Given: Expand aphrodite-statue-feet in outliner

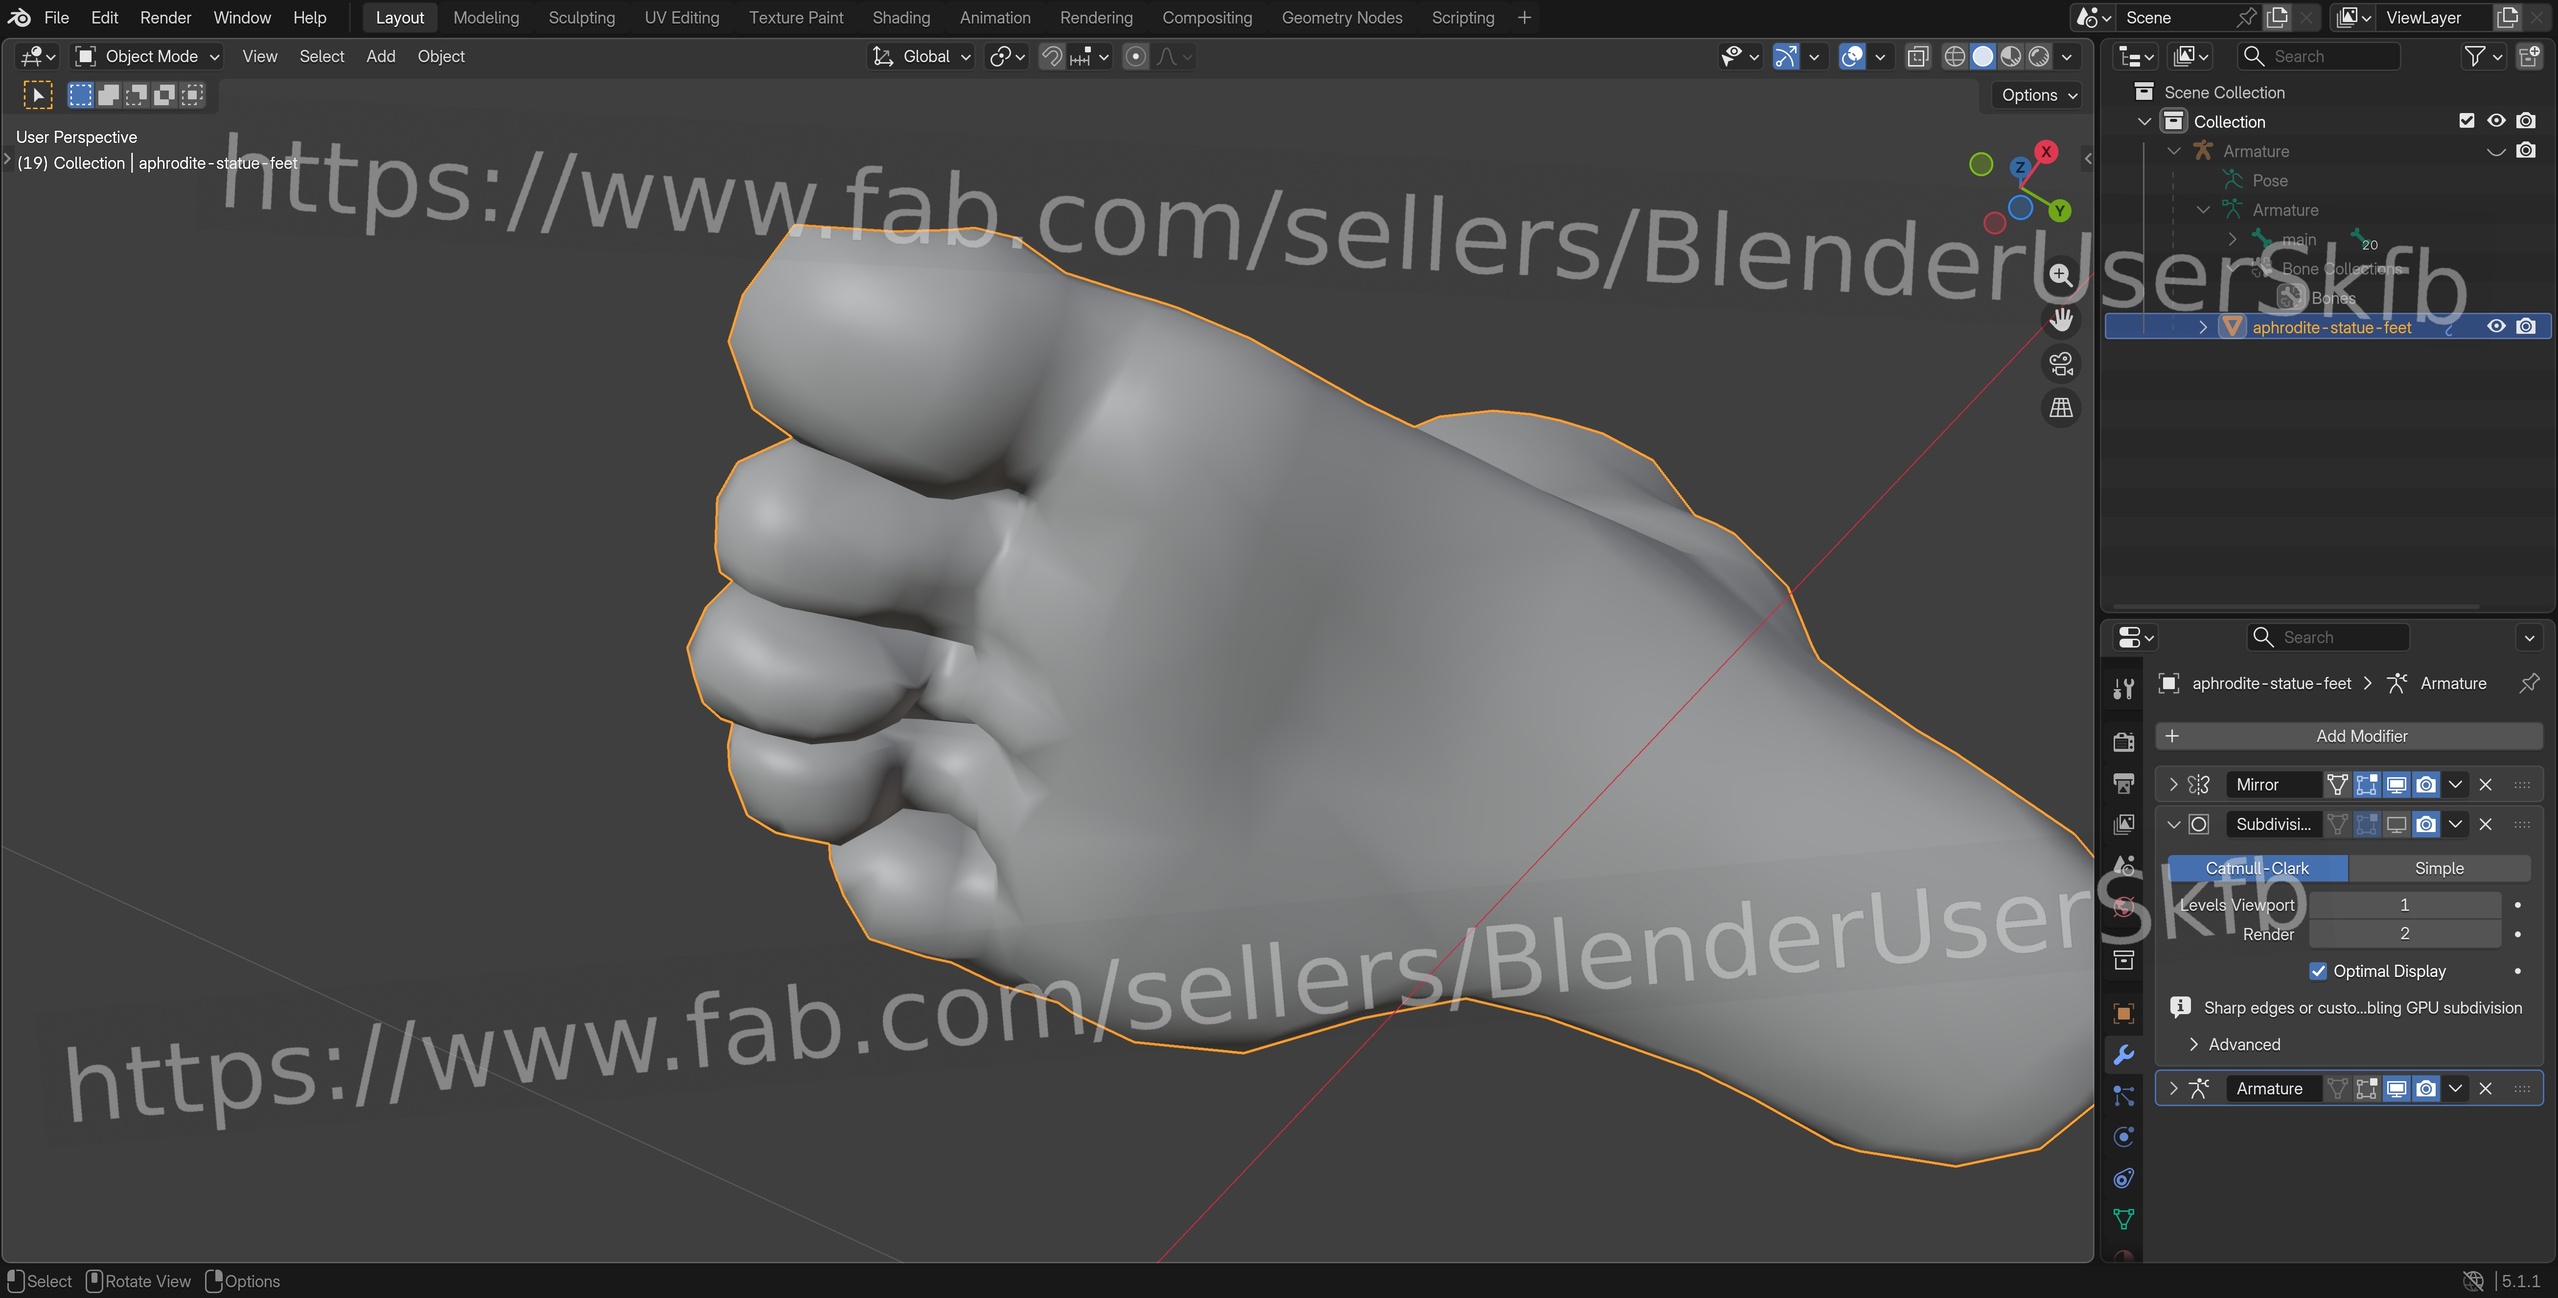Looking at the screenshot, I should pos(2202,327).
